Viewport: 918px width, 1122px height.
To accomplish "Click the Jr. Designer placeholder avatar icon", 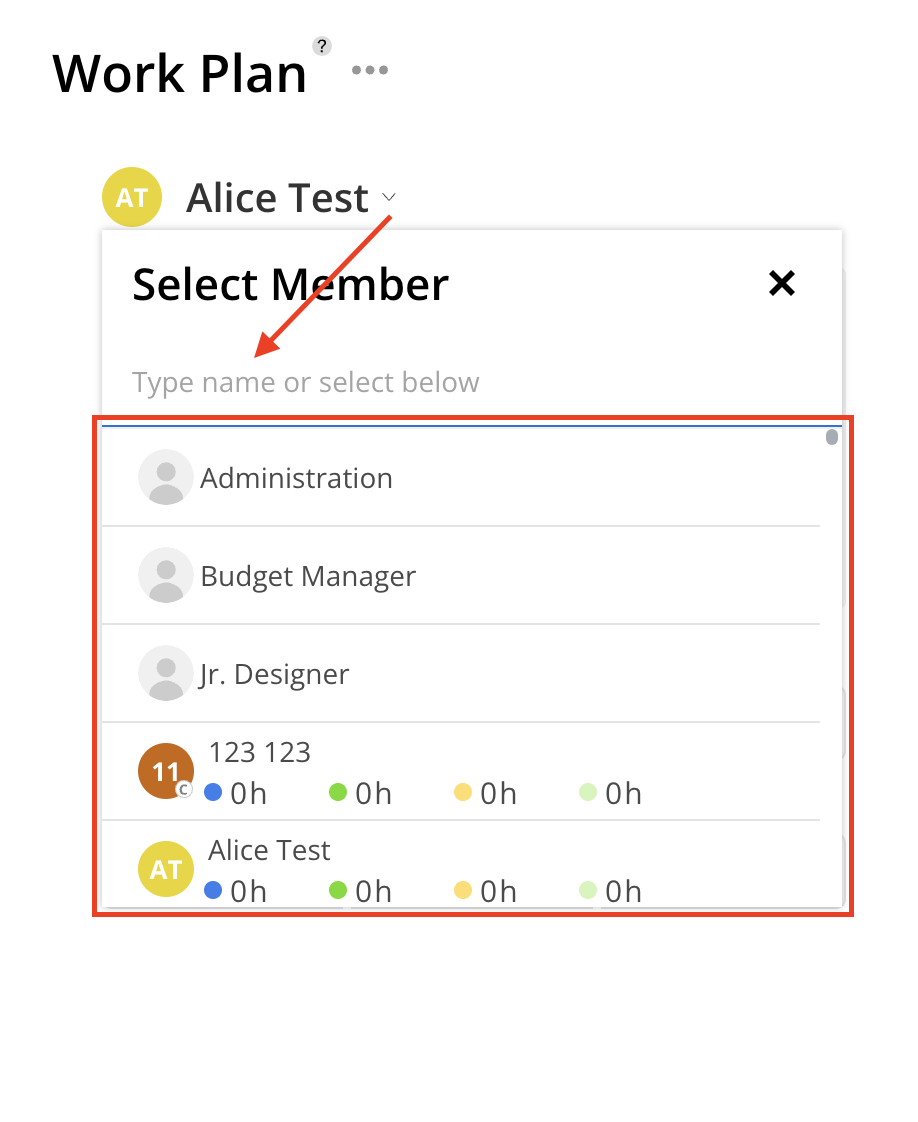I will [166, 673].
